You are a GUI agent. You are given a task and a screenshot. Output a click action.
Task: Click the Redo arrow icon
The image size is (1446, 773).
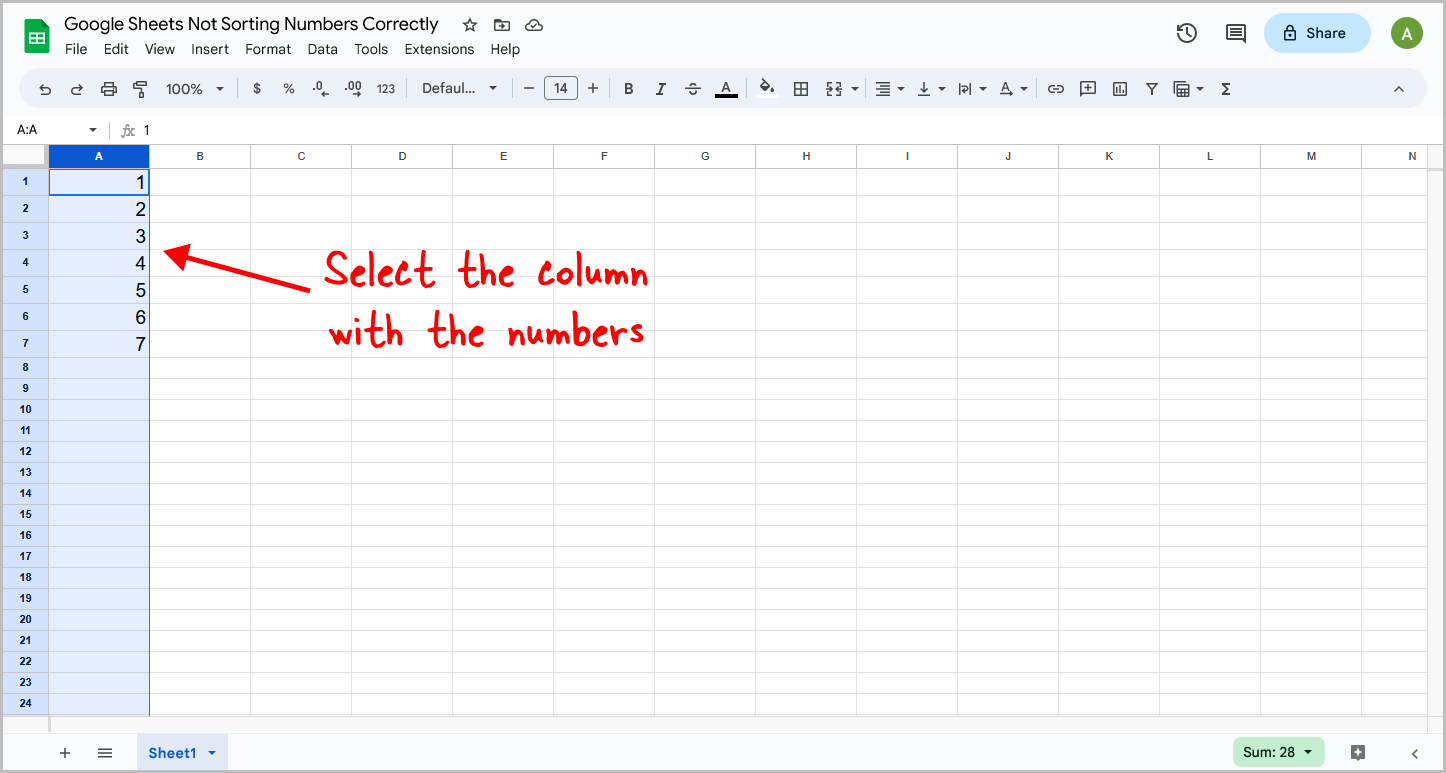coord(77,89)
